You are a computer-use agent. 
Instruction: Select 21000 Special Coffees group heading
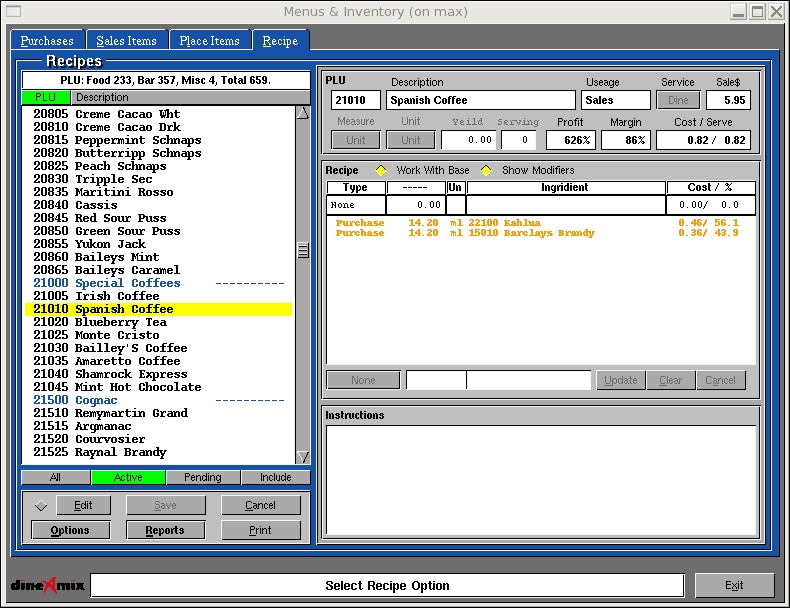[158, 283]
